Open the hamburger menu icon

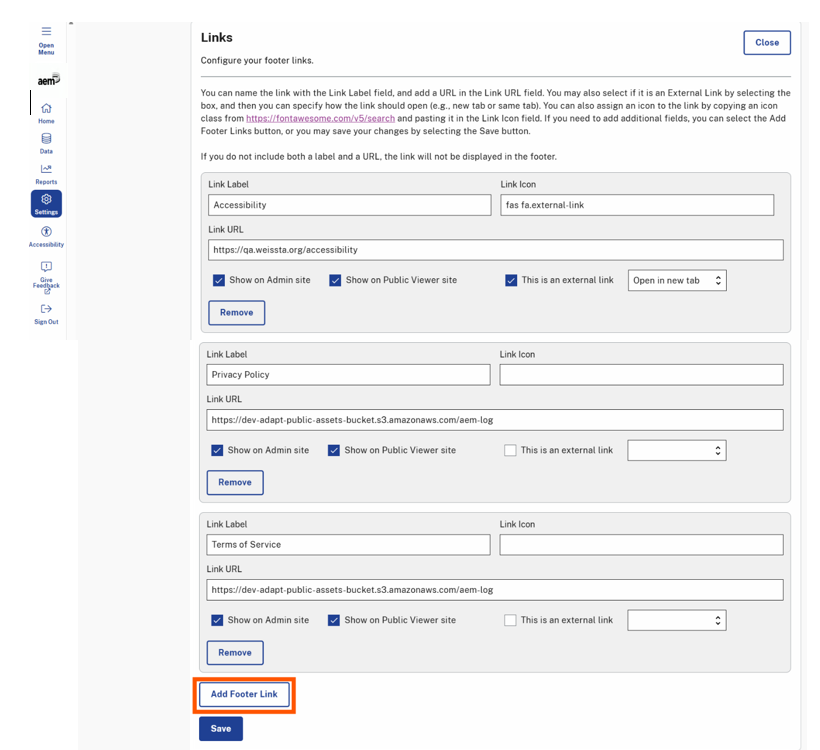point(46,29)
